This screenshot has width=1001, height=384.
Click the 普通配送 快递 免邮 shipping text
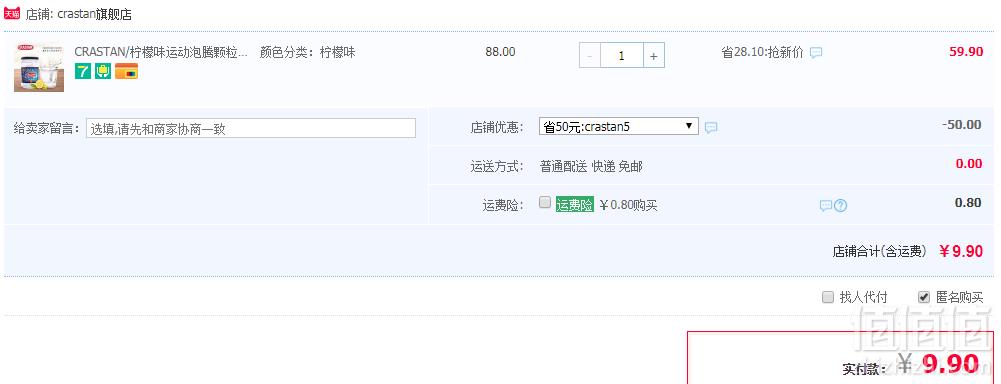(x=591, y=166)
